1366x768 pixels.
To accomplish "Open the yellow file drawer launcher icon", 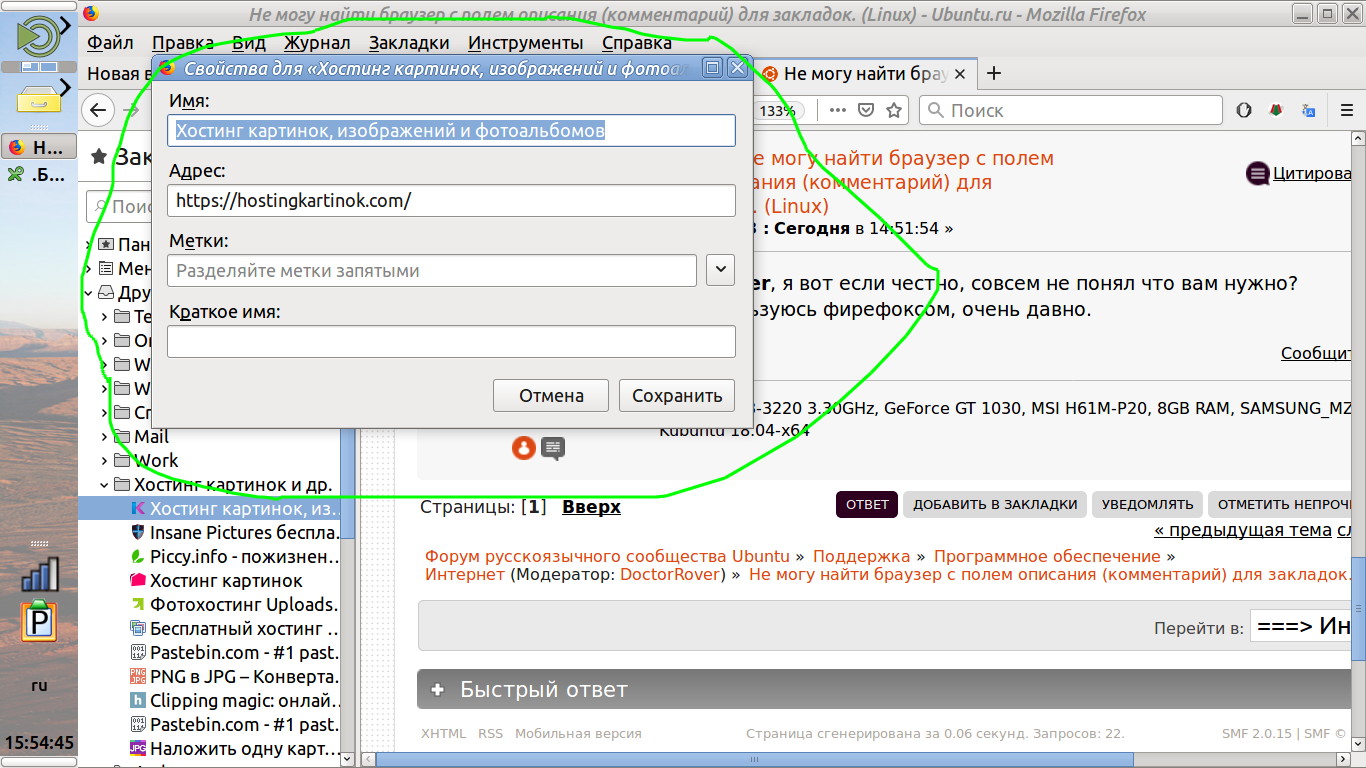I will pos(39,98).
